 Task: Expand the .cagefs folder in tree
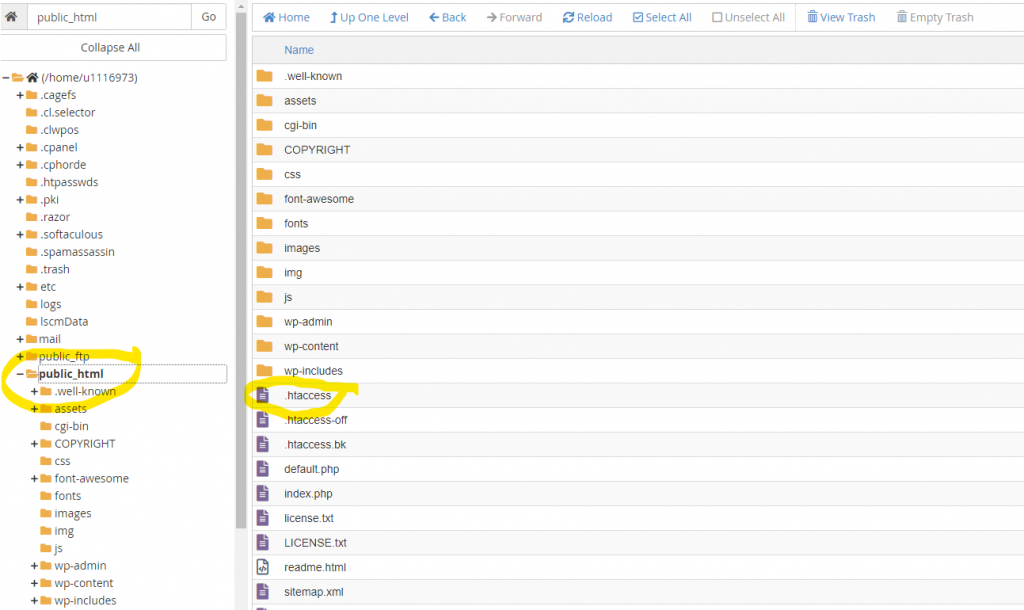pos(20,95)
